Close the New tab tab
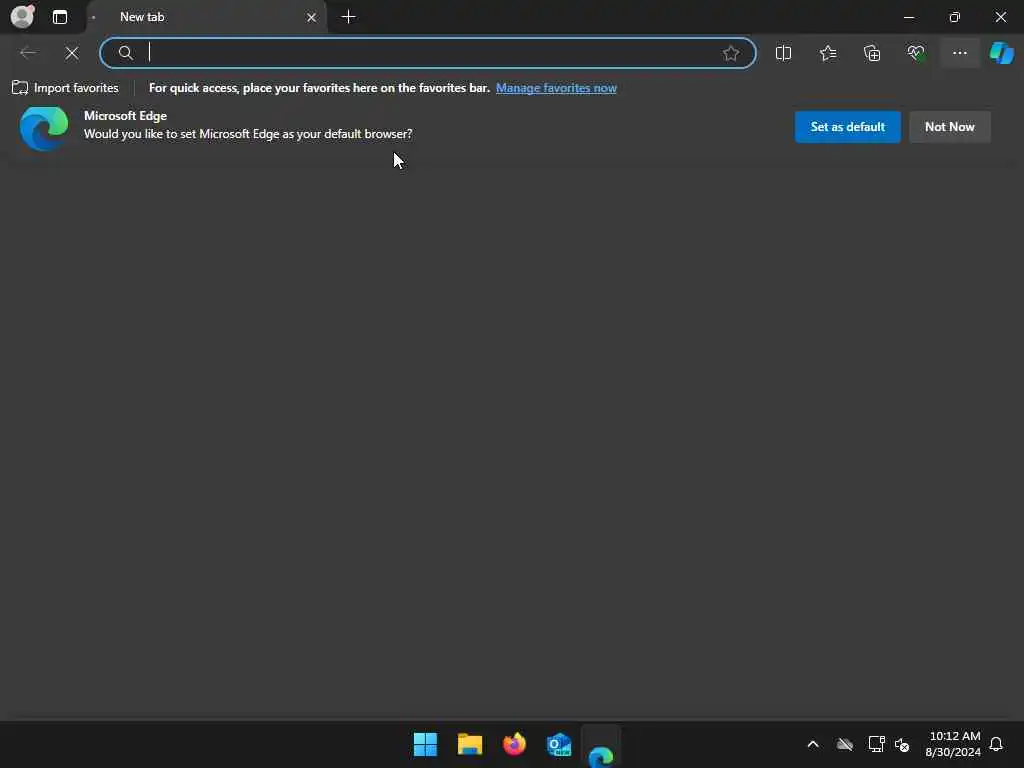This screenshot has width=1024, height=768. click(x=312, y=17)
